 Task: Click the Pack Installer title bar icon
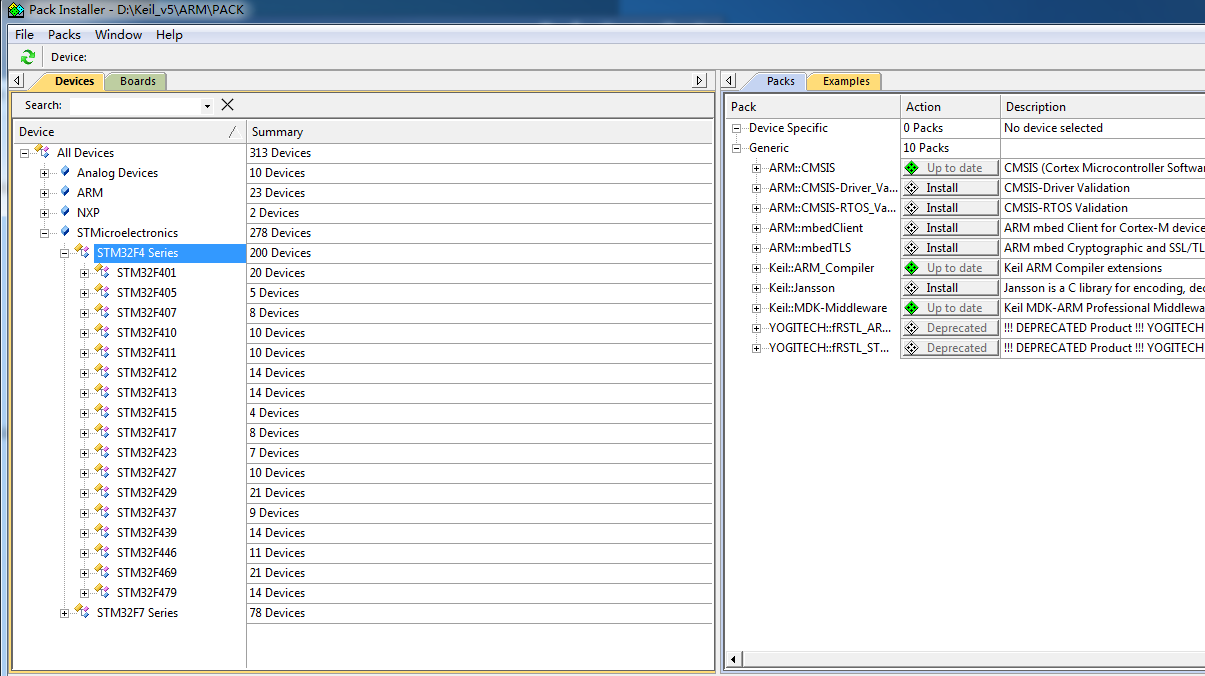pyautogui.click(x=15, y=10)
